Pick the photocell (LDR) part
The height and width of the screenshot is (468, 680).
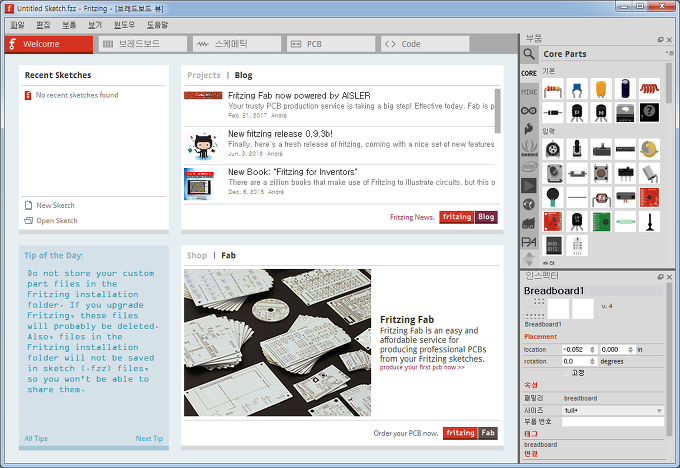[x=601, y=197]
